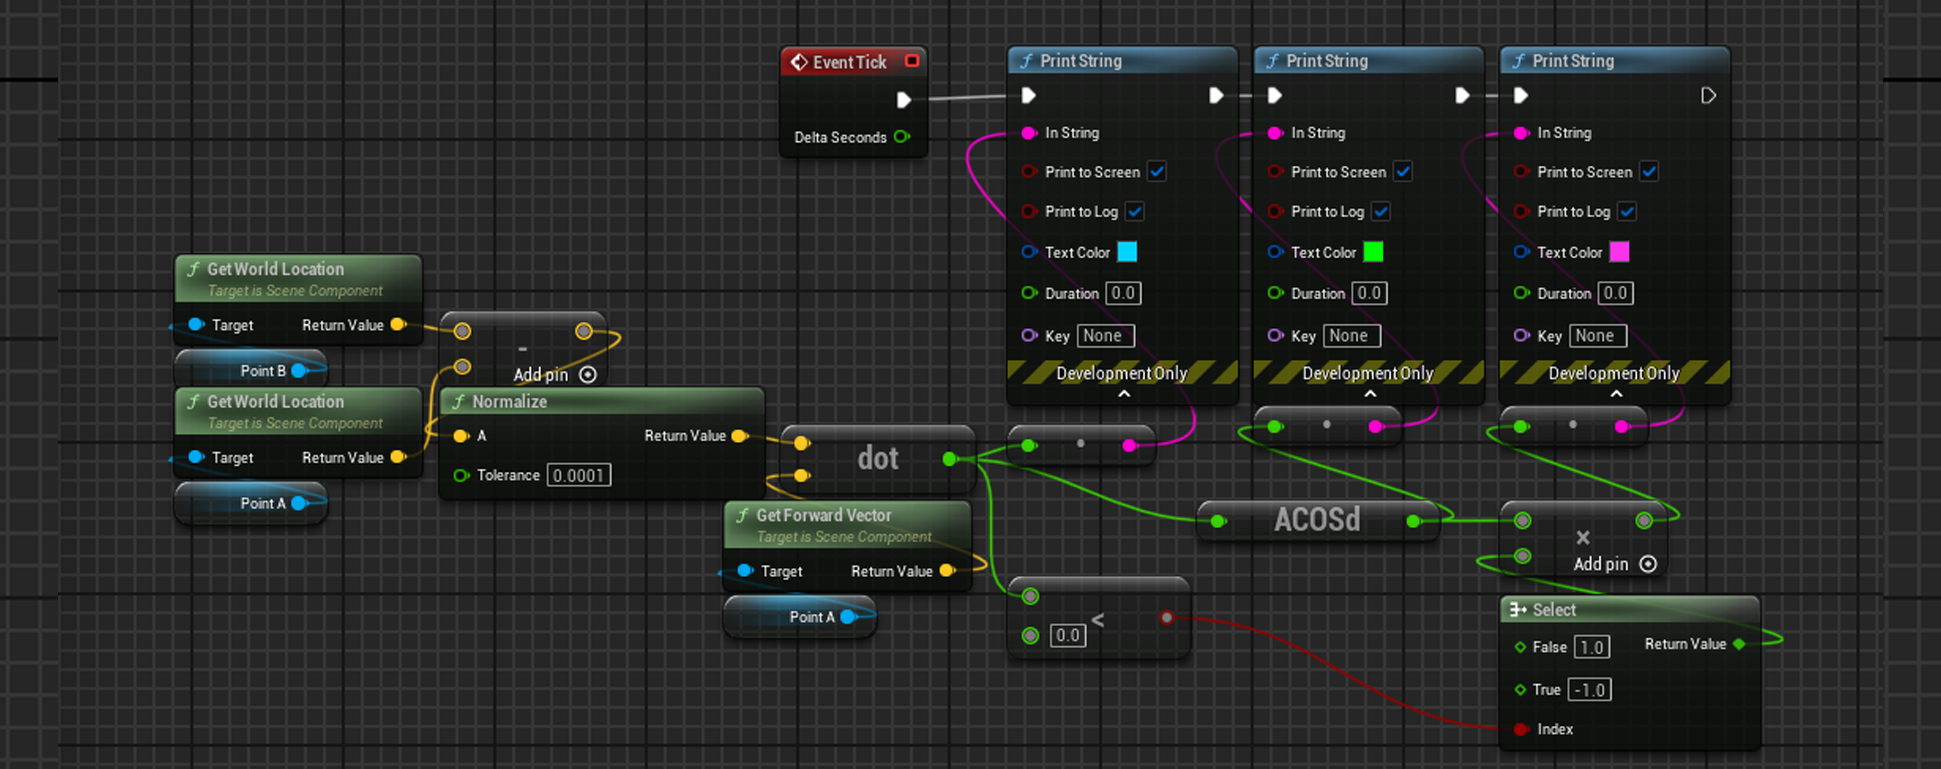Open the magenta Text Color swatch
The height and width of the screenshot is (769, 1941).
[1619, 252]
